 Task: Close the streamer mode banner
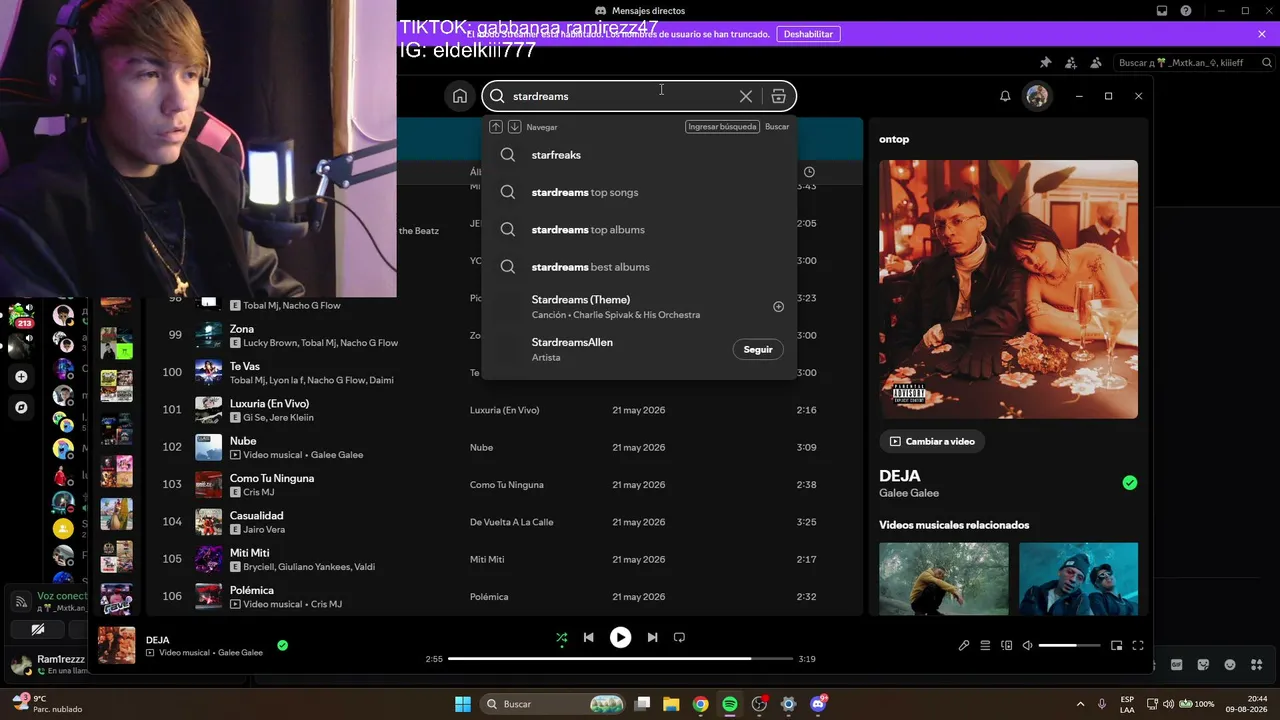click(x=1262, y=34)
